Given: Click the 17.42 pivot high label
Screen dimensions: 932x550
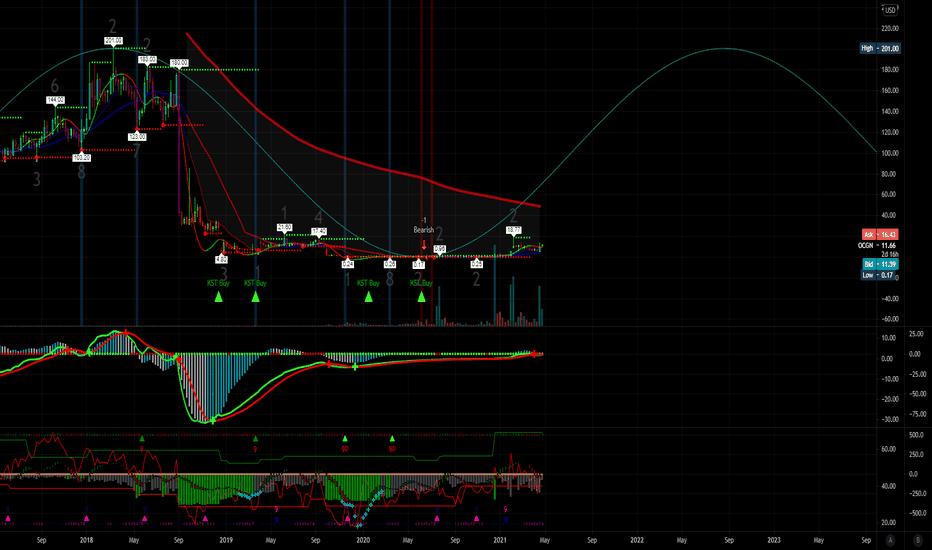Looking at the screenshot, I should click(x=319, y=231).
